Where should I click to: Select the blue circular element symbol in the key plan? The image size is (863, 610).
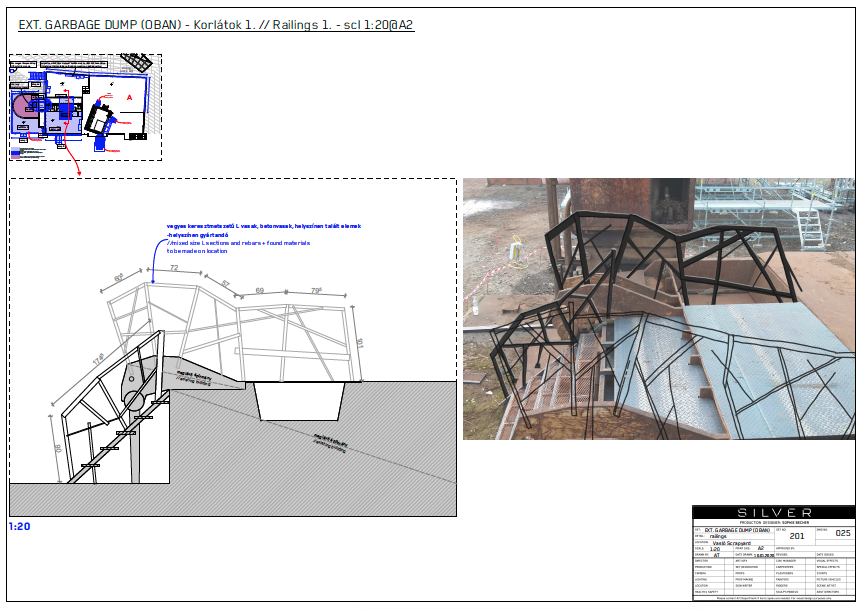pos(48,106)
